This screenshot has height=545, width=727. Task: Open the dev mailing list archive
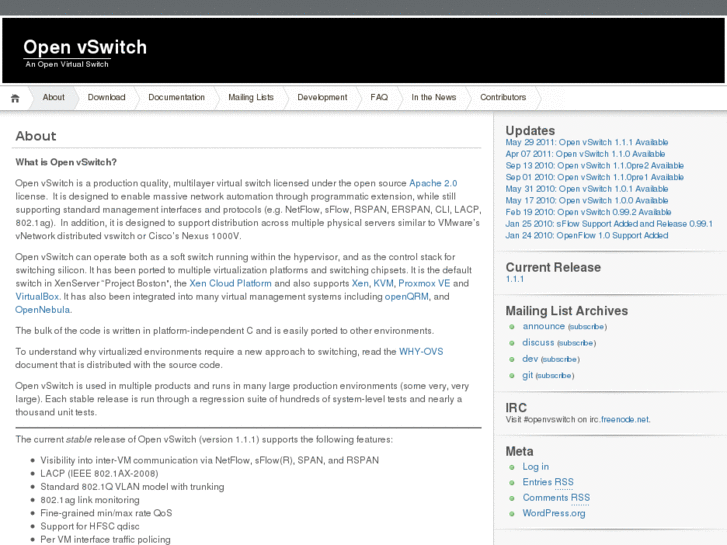point(530,359)
